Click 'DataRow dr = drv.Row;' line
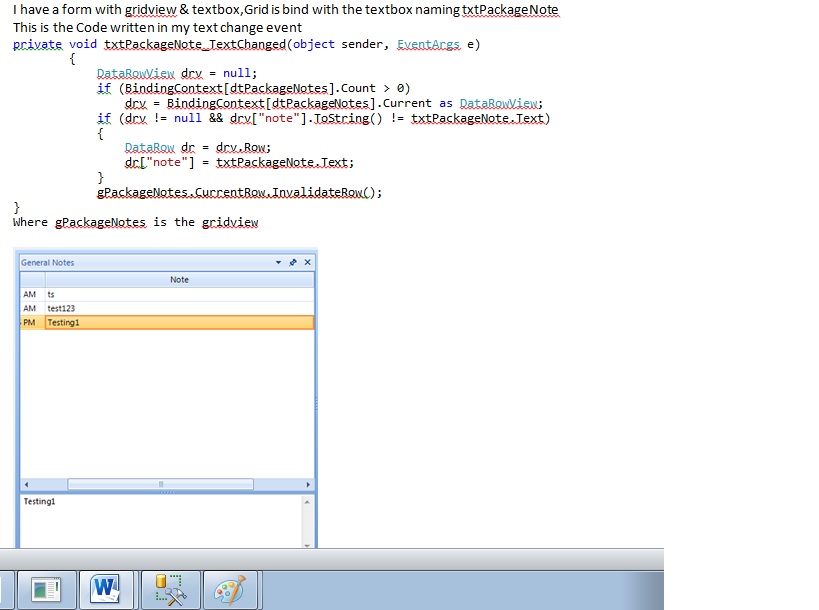819x610 pixels. 198,147
